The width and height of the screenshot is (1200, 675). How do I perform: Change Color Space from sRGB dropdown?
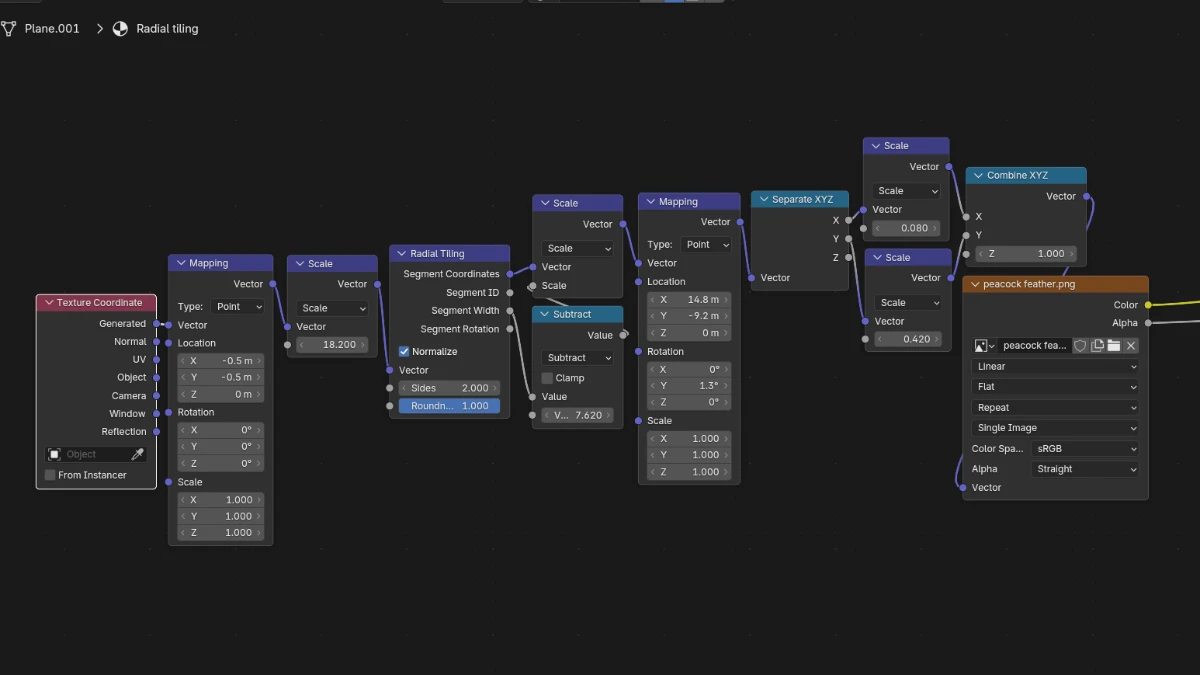pyautogui.click(x=1085, y=448)
